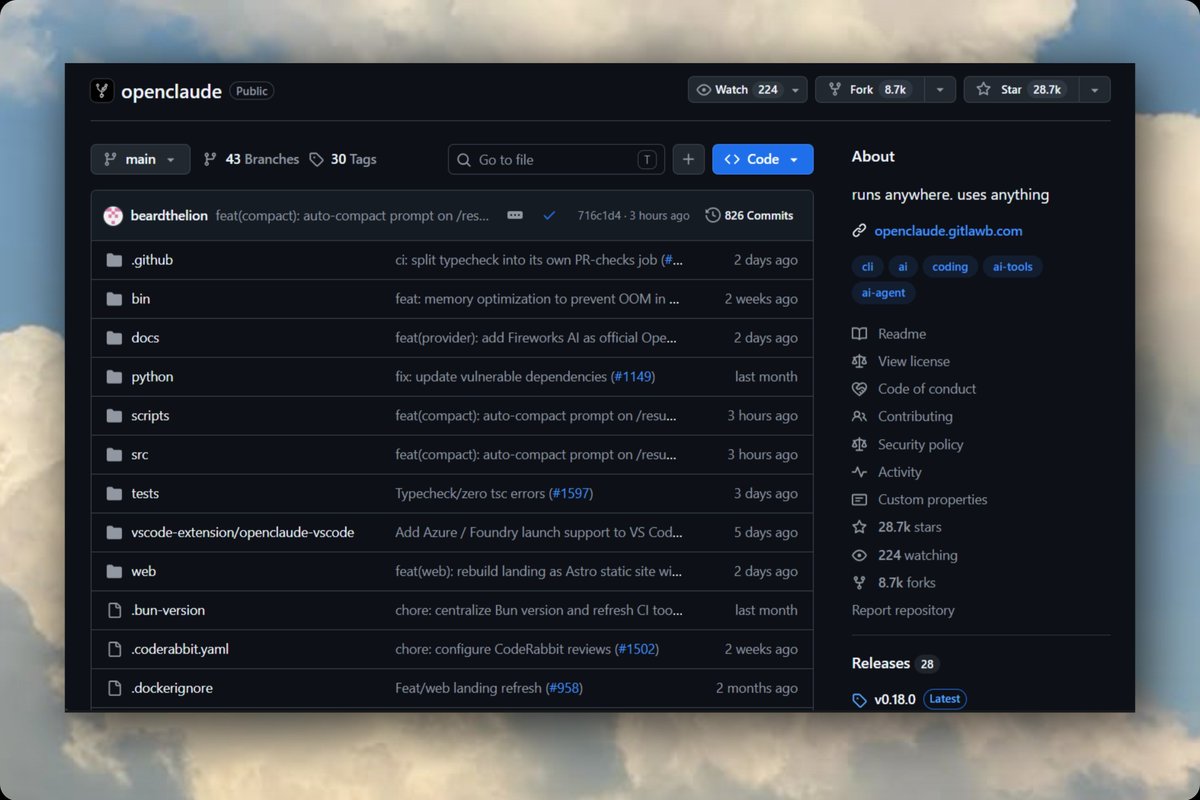Open the Fireworks AI commit message for docs
The image size is (1200, 800).
(x=537, y=338)
